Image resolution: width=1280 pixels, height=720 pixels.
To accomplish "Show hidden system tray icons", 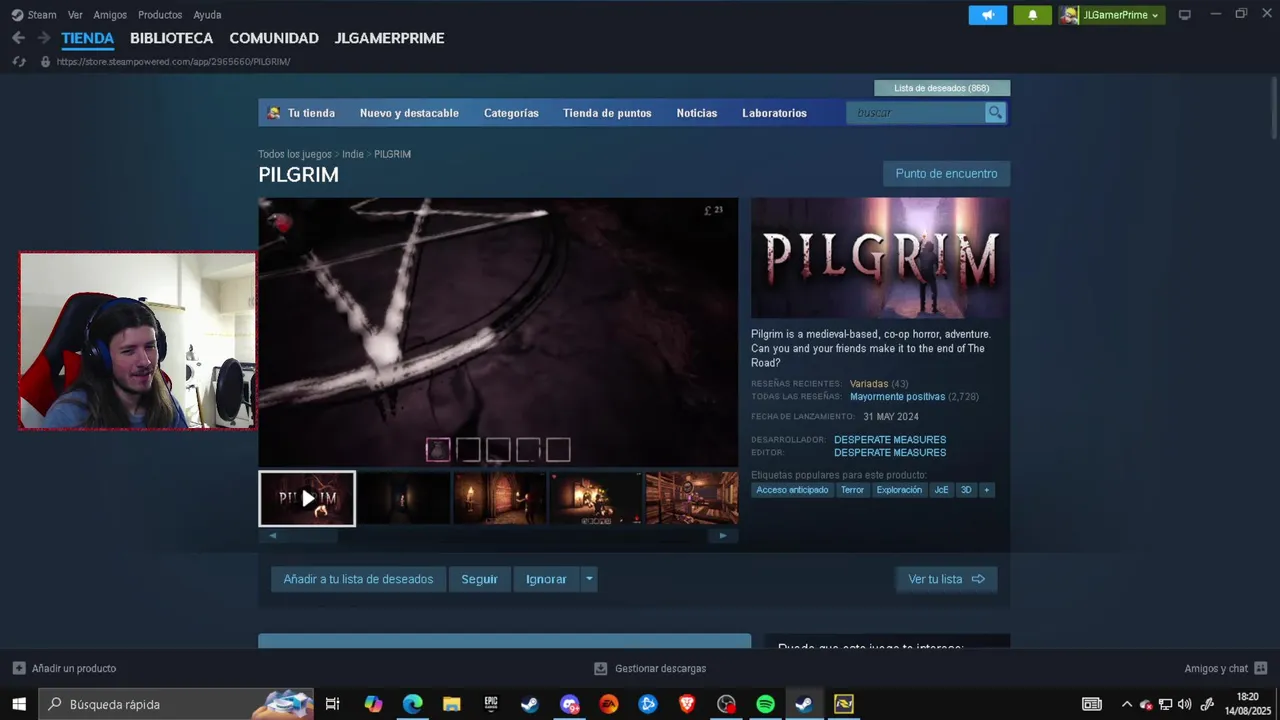I will click(x=1127, y=704).
